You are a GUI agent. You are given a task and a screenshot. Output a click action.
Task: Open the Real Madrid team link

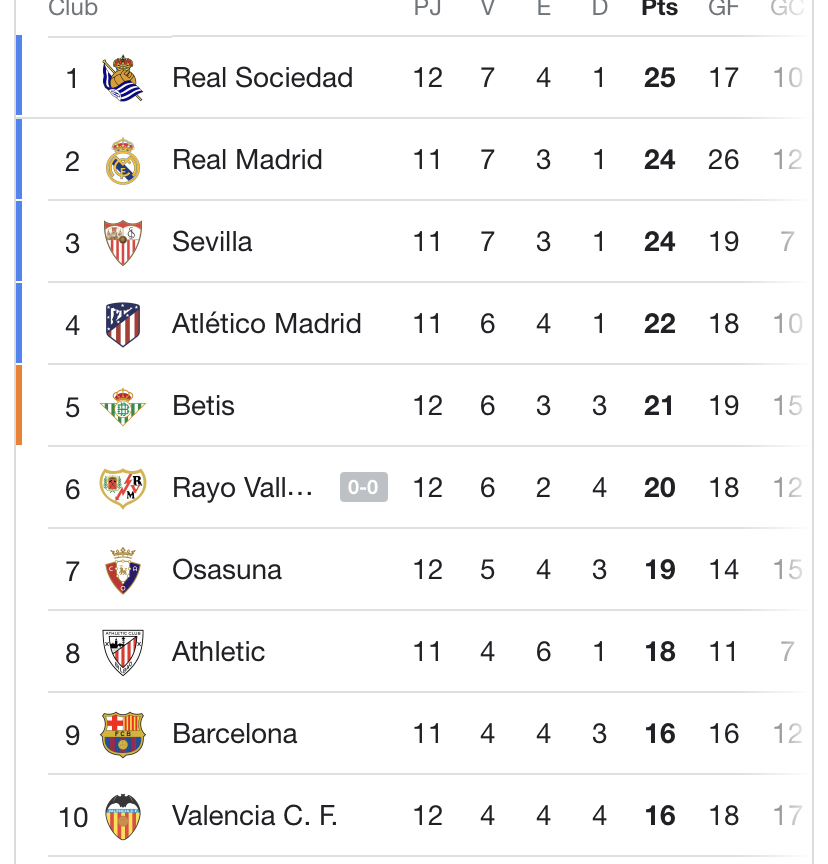tap(247, 160)
